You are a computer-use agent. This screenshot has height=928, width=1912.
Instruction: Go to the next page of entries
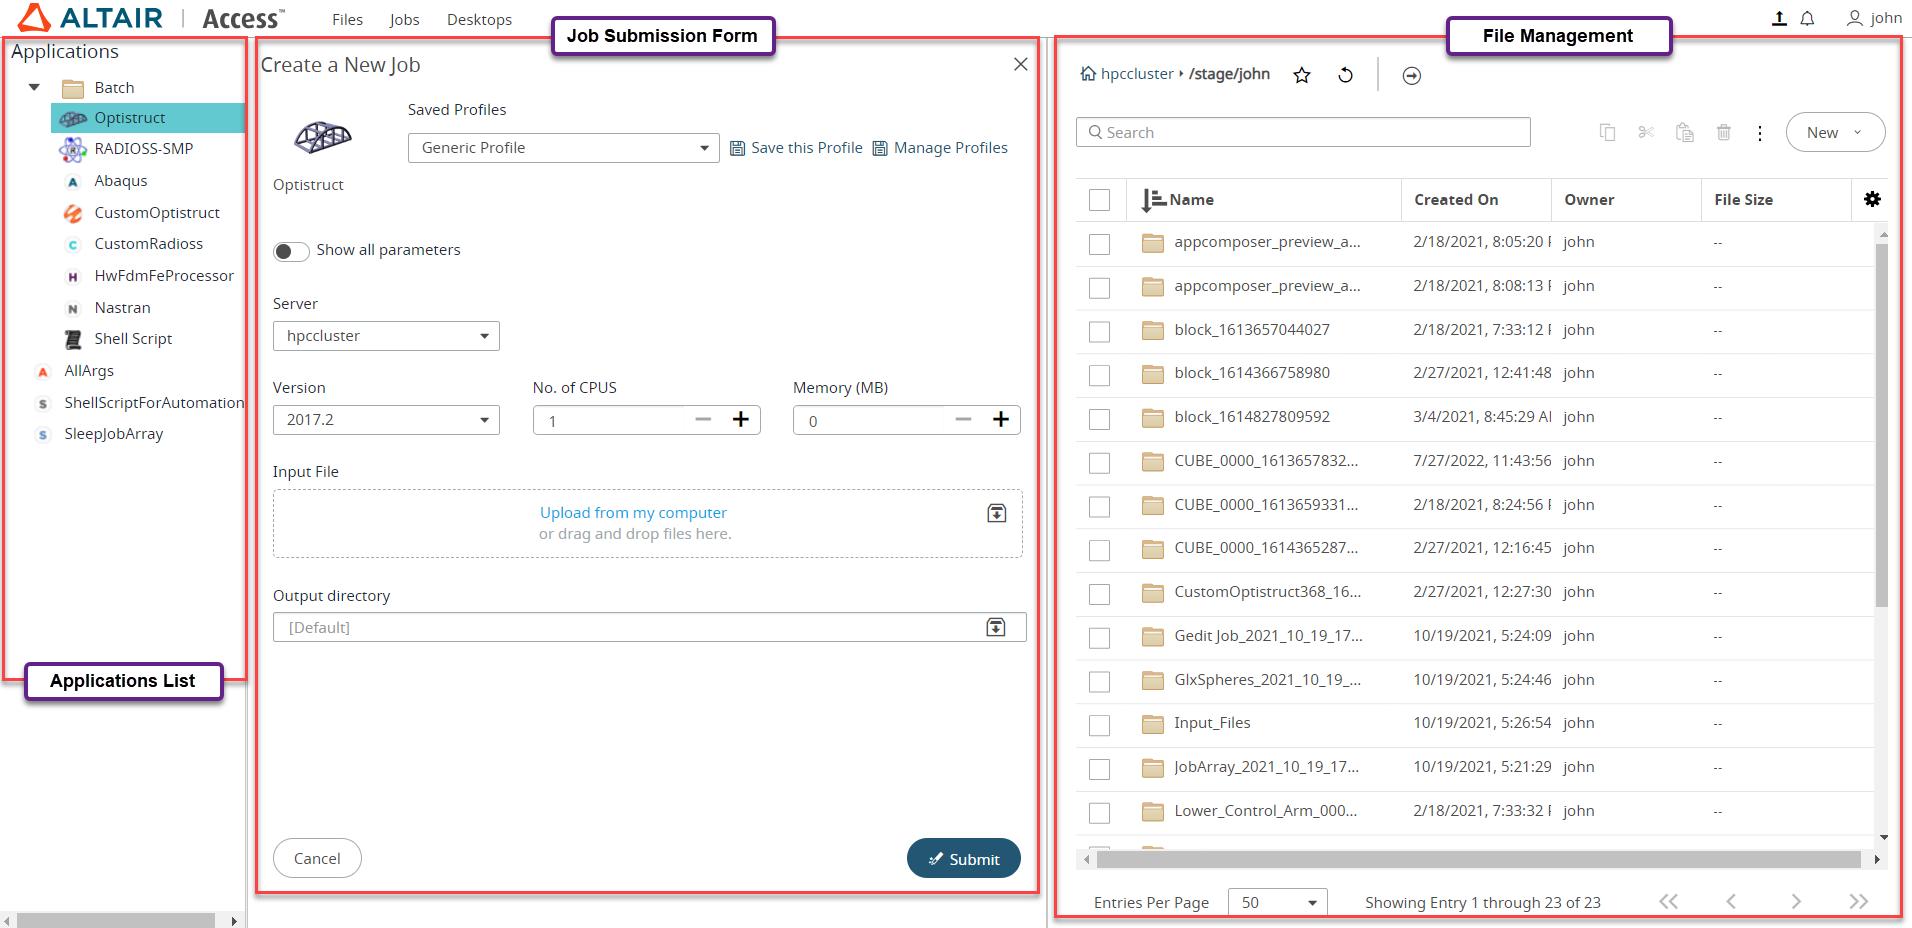1796,901
